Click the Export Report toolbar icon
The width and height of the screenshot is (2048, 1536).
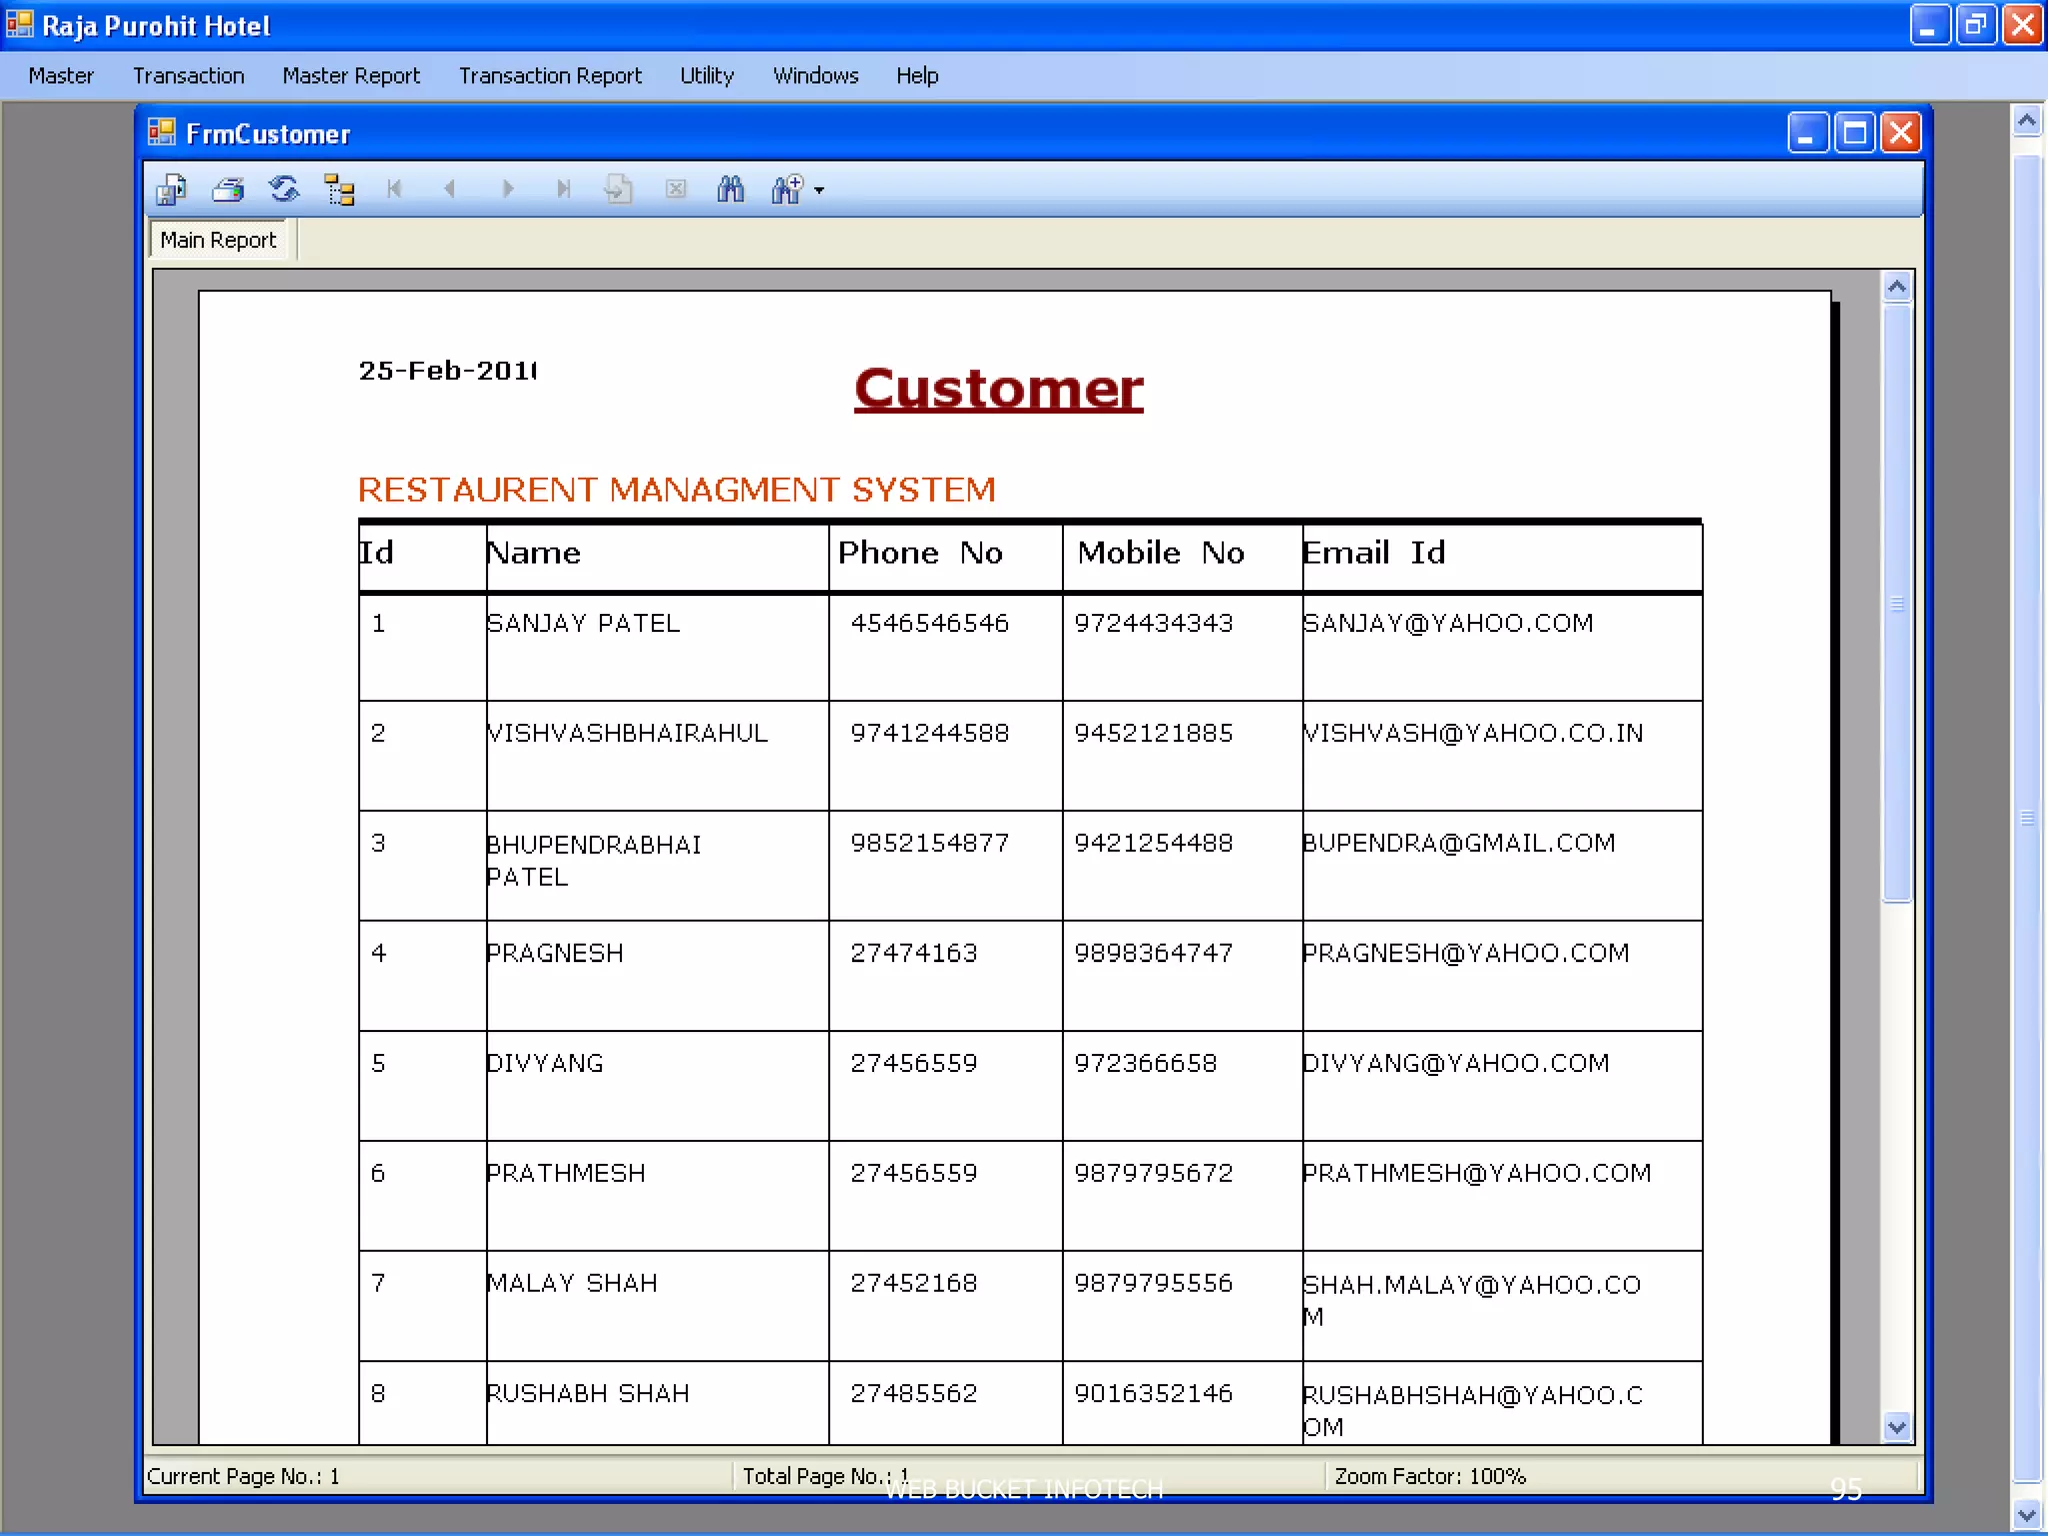(x=172, y=189)
